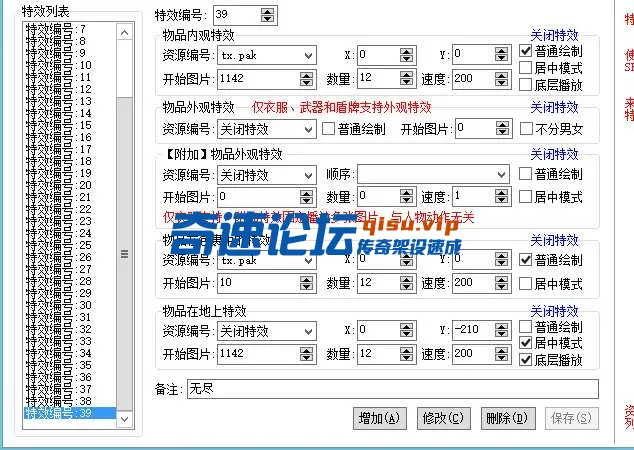Screen dimensions: 634x450
Task: Select 特效编号:30 in the effect list
Action: (70, 305)
